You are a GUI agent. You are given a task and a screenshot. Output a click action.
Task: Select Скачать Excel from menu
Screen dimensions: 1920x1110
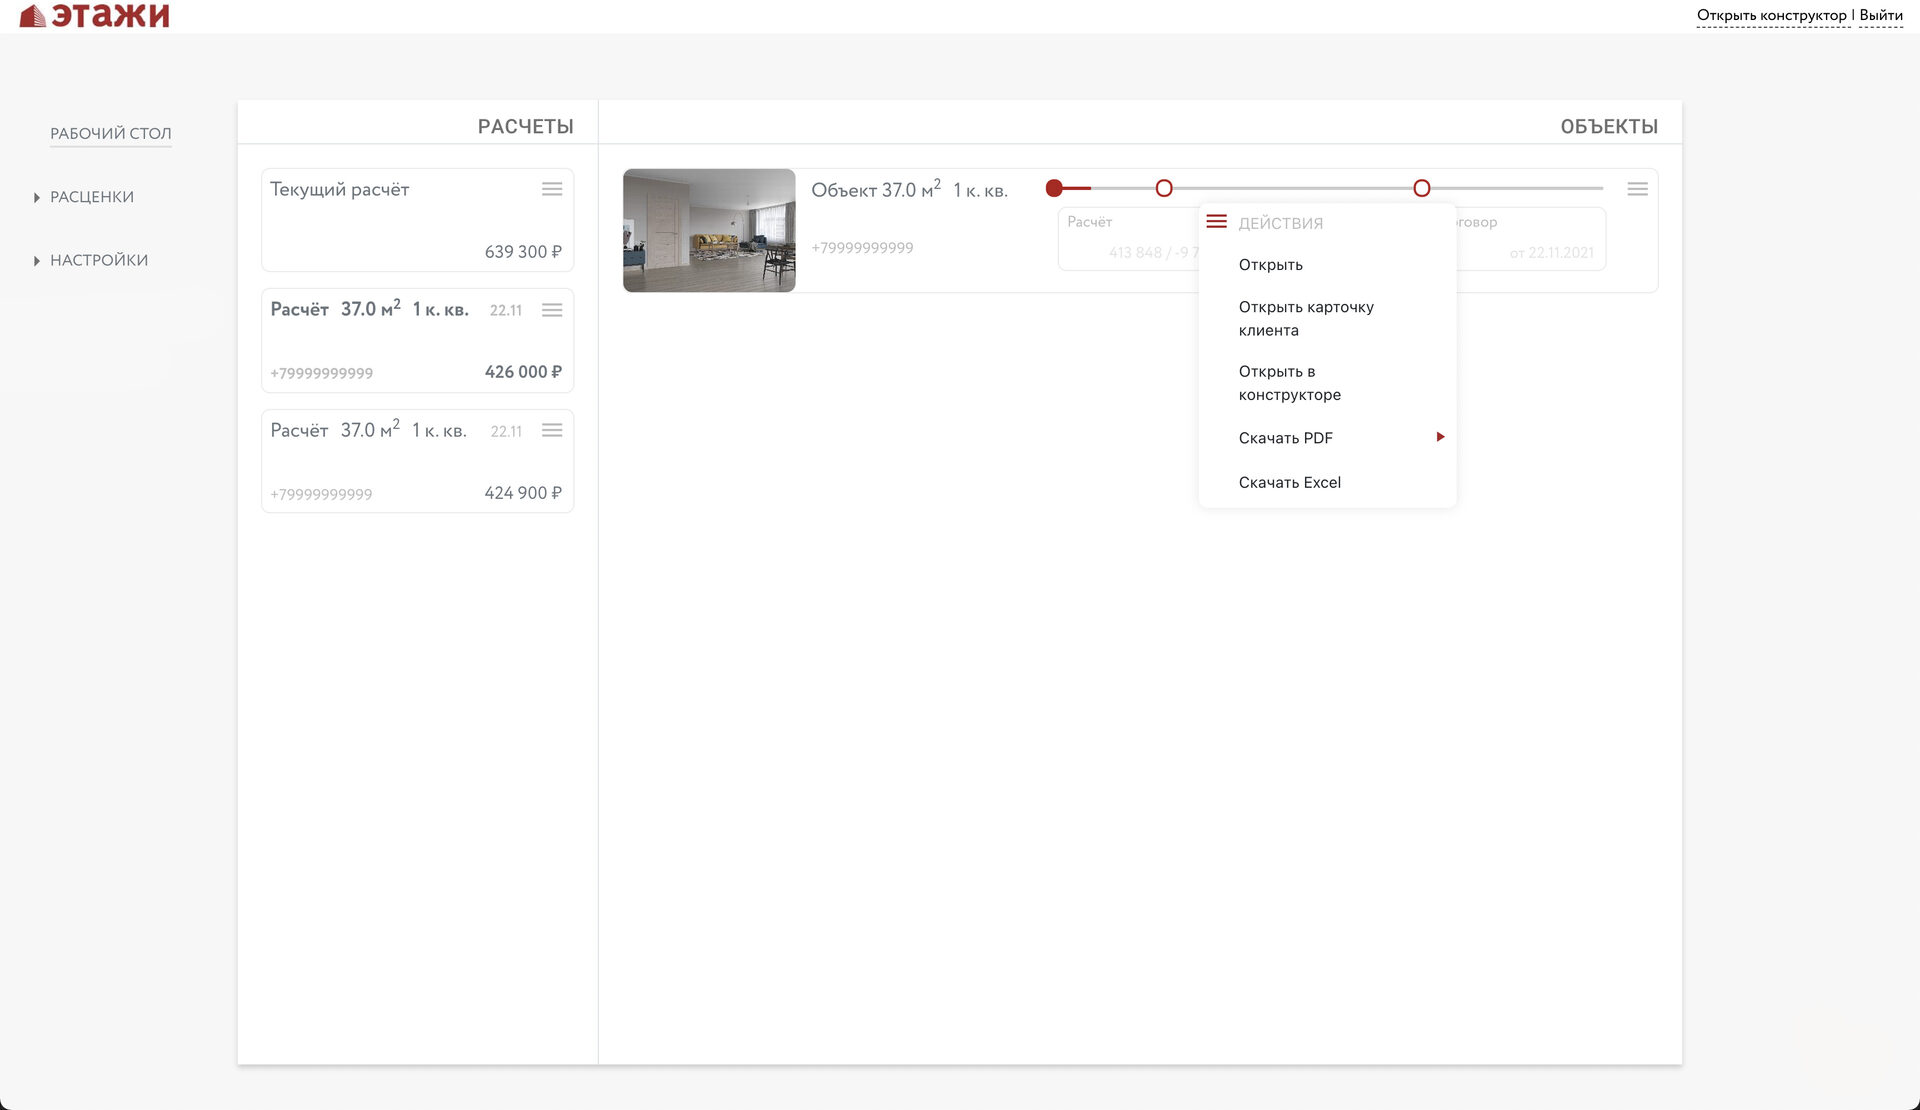[1289, 482]
